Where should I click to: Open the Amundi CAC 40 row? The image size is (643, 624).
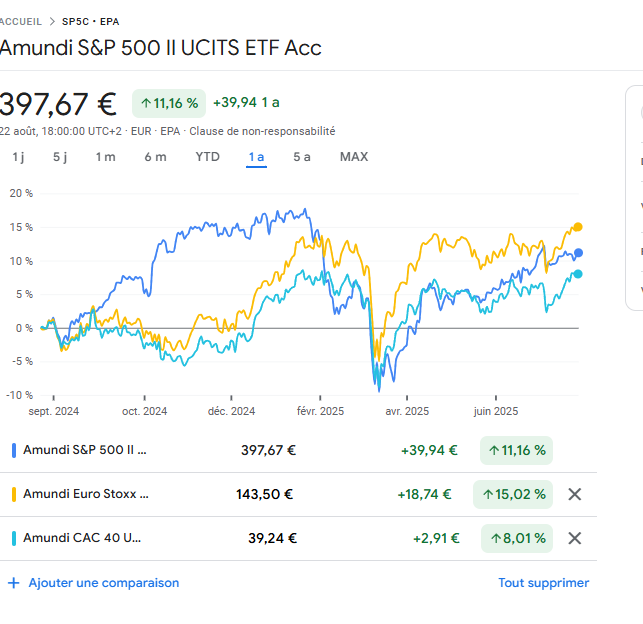82,538
